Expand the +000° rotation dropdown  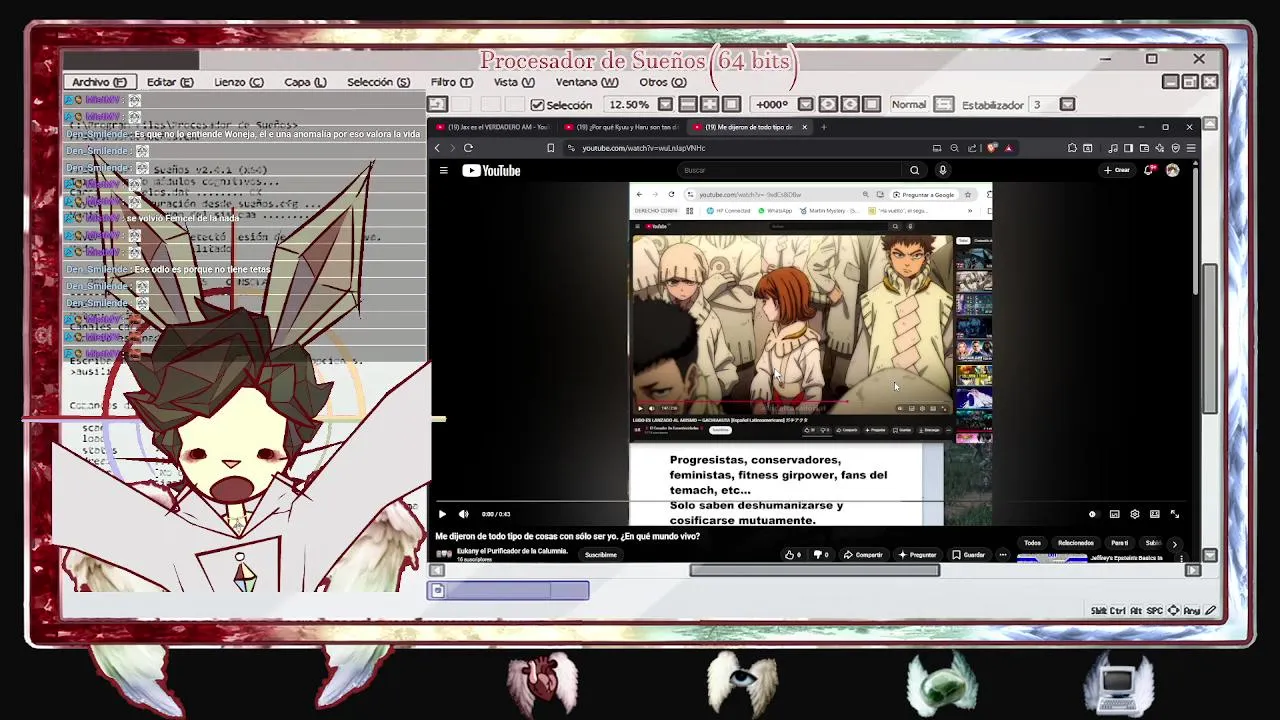(x=805, y=104)
